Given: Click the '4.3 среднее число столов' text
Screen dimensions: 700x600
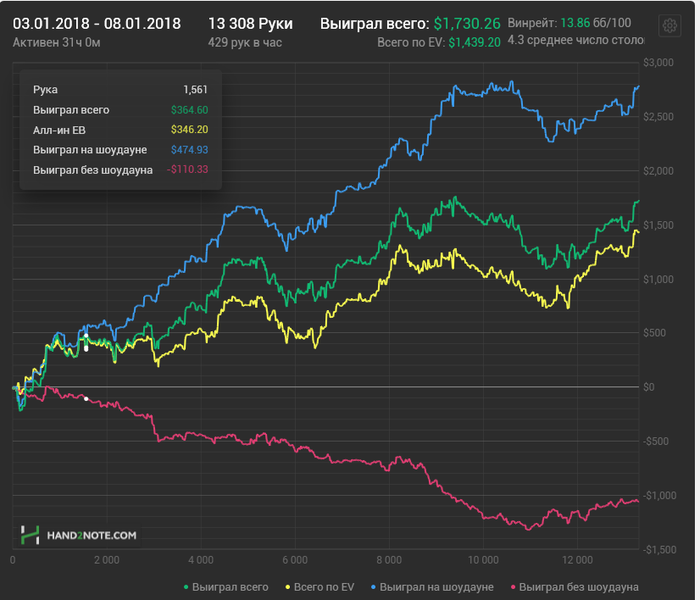Looking at the screenshot, I should [x=576, y=40].
